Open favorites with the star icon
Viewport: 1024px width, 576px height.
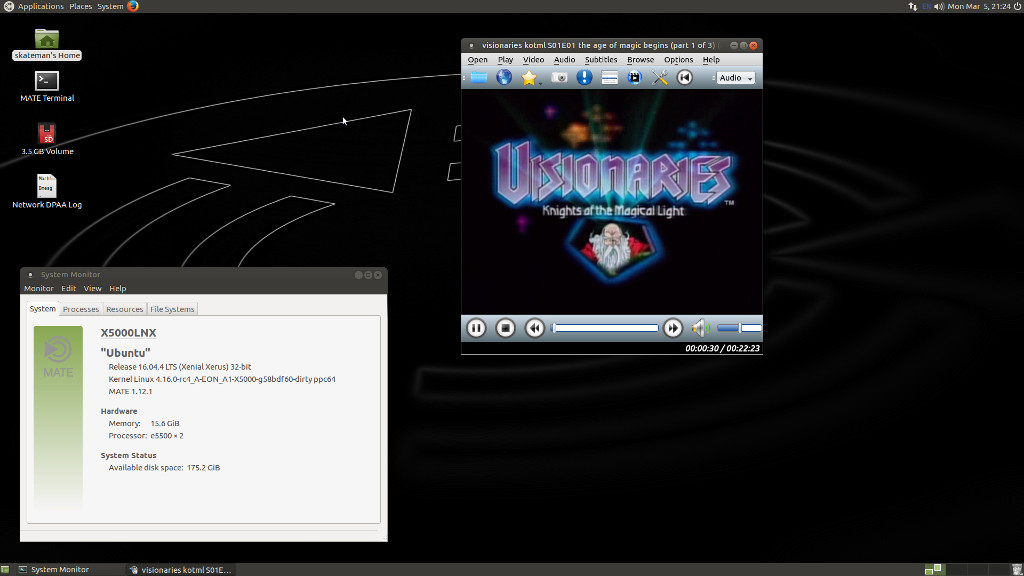coord(528,78)
